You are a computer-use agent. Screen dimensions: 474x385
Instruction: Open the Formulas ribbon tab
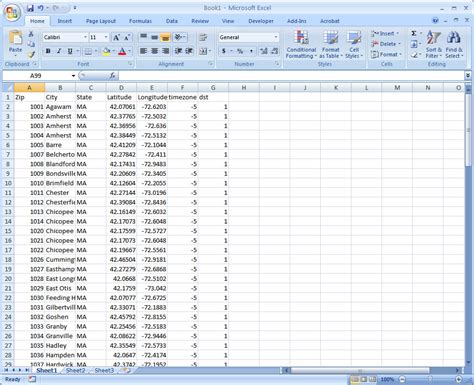click(x=140, y=21)
